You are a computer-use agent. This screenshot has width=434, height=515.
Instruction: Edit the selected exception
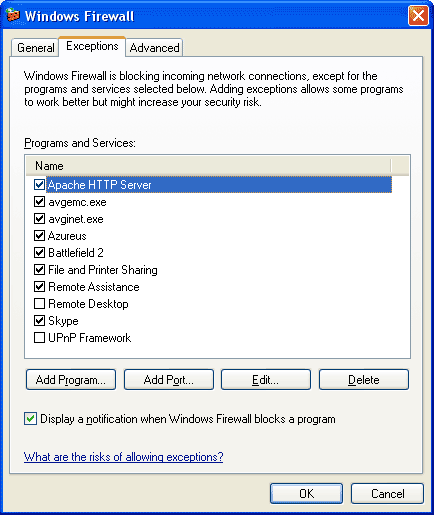tap(266, 379)
